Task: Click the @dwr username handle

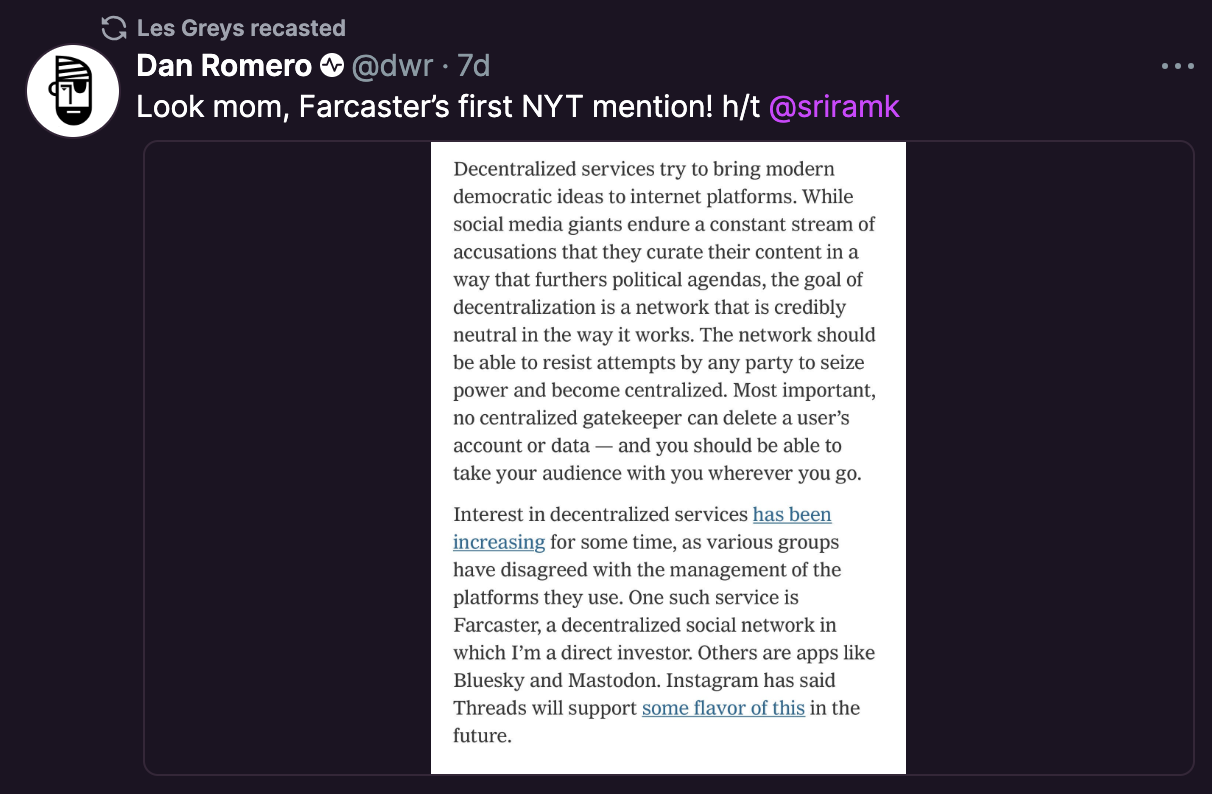Action: (x=392, y=67)
